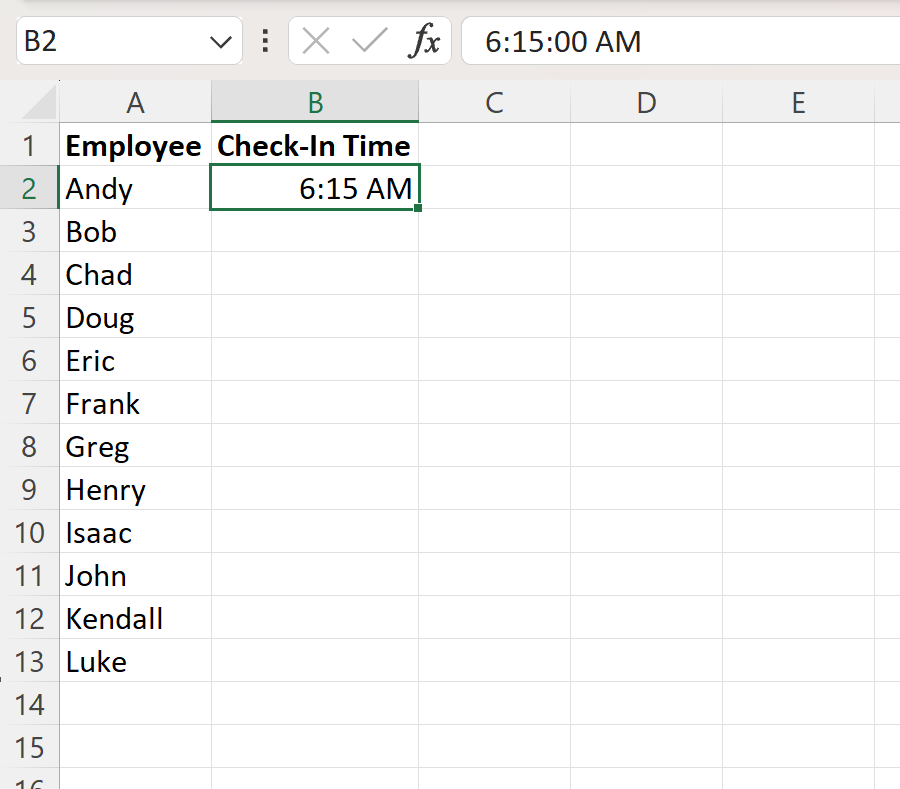Viewport: 900px width, 789px height.
Task: Select the cell containing Bob
Action: click(x=135, y=231)
